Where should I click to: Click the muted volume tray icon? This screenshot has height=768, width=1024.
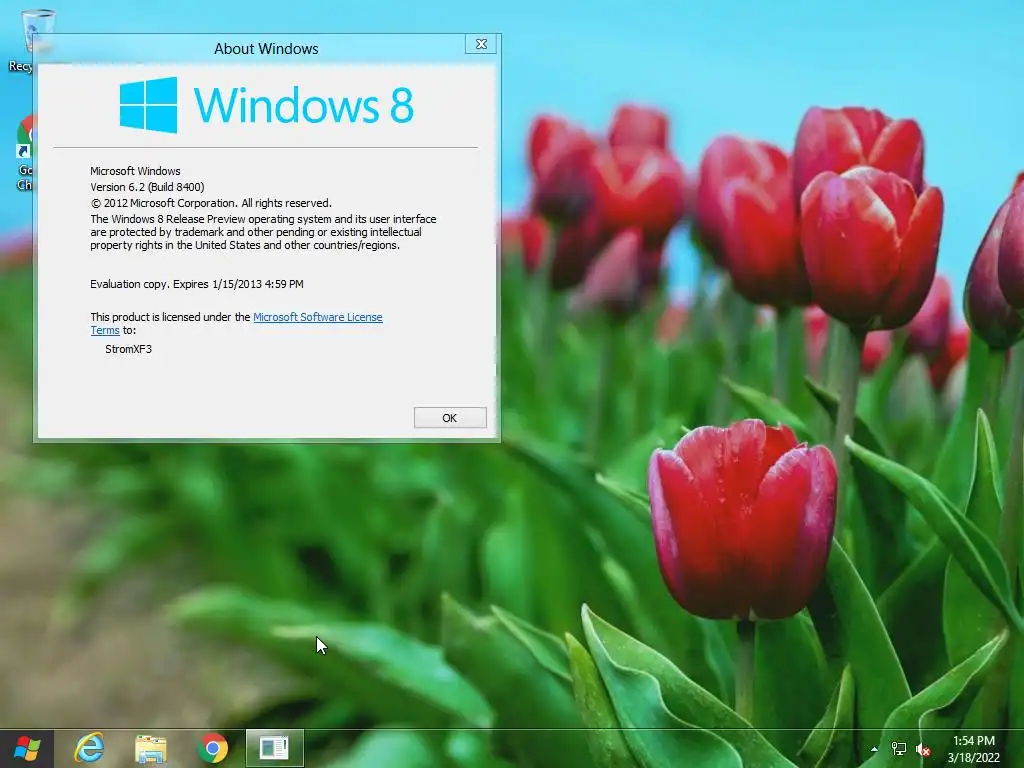pyautogui.click(x=923, y=749)
